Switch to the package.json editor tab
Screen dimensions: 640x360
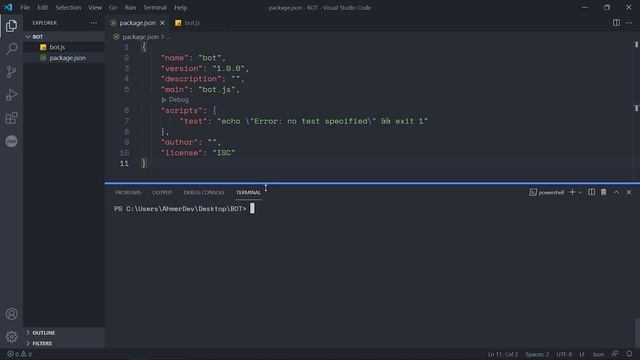[137, 23]
